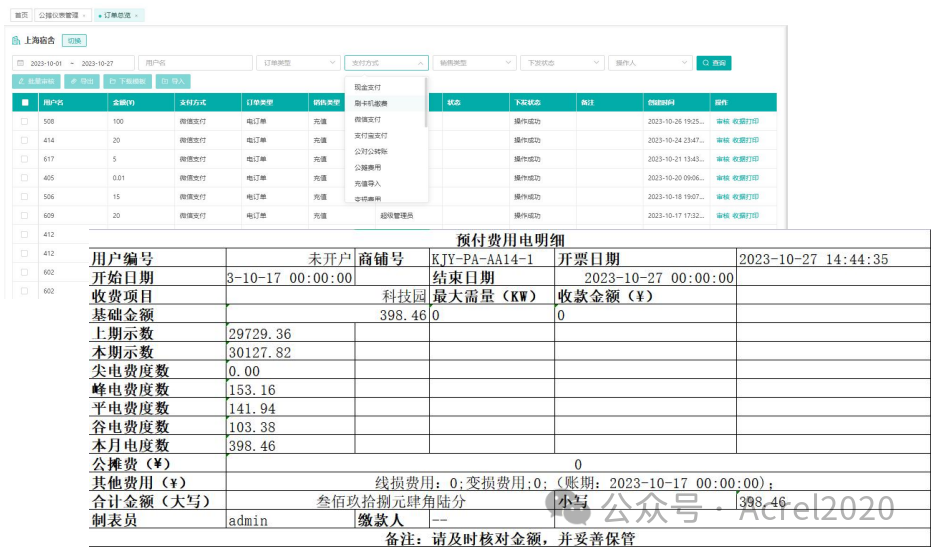933x557 pixels.
Task: Toggle the select-all checkbox in the table header
Action: (25, 102)
